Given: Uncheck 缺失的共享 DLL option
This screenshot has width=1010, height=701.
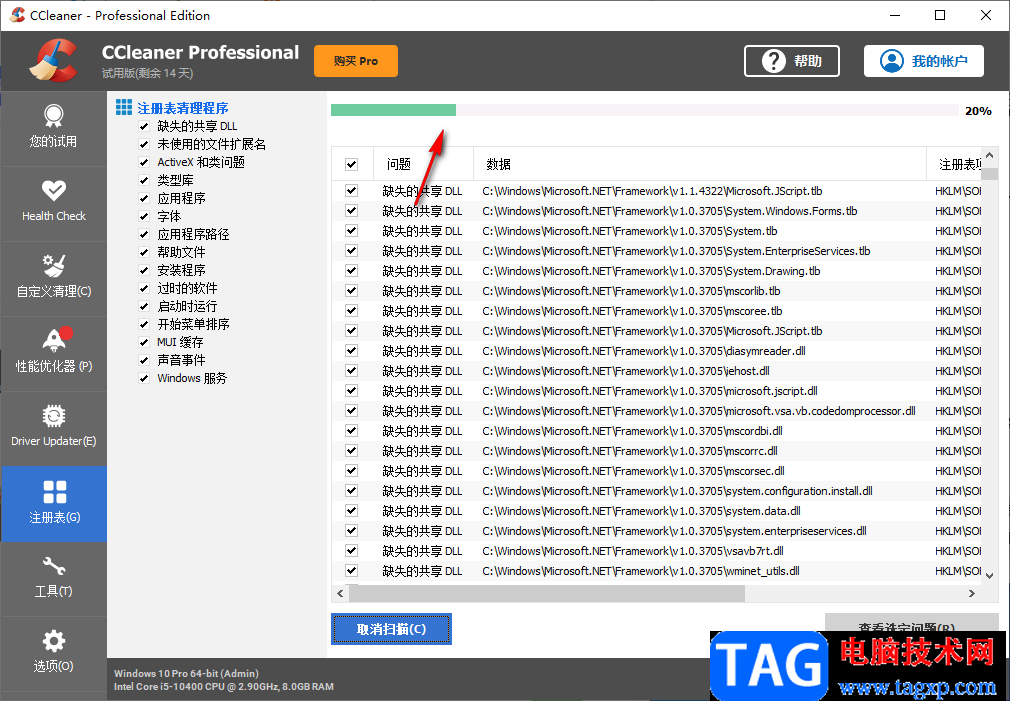Looking at the screenshot, I should pos(145,126).
